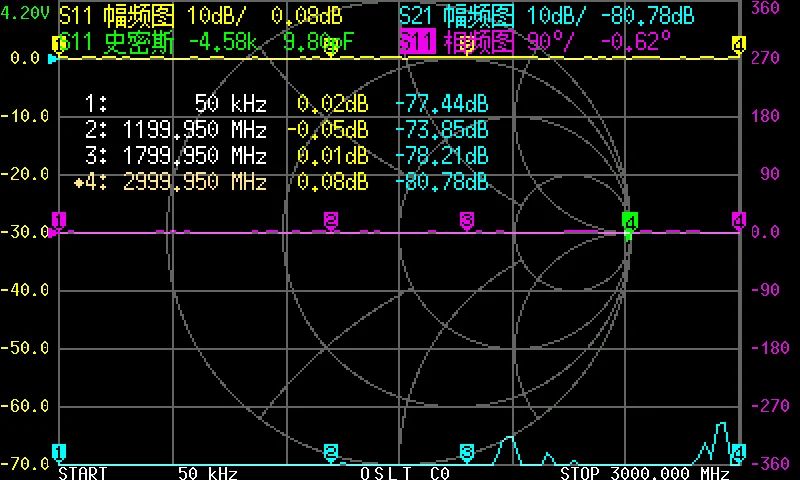The height and width of the screenshot is (480, 800).
Task: Click the -70.0 dB axis label
Action: 24,464
